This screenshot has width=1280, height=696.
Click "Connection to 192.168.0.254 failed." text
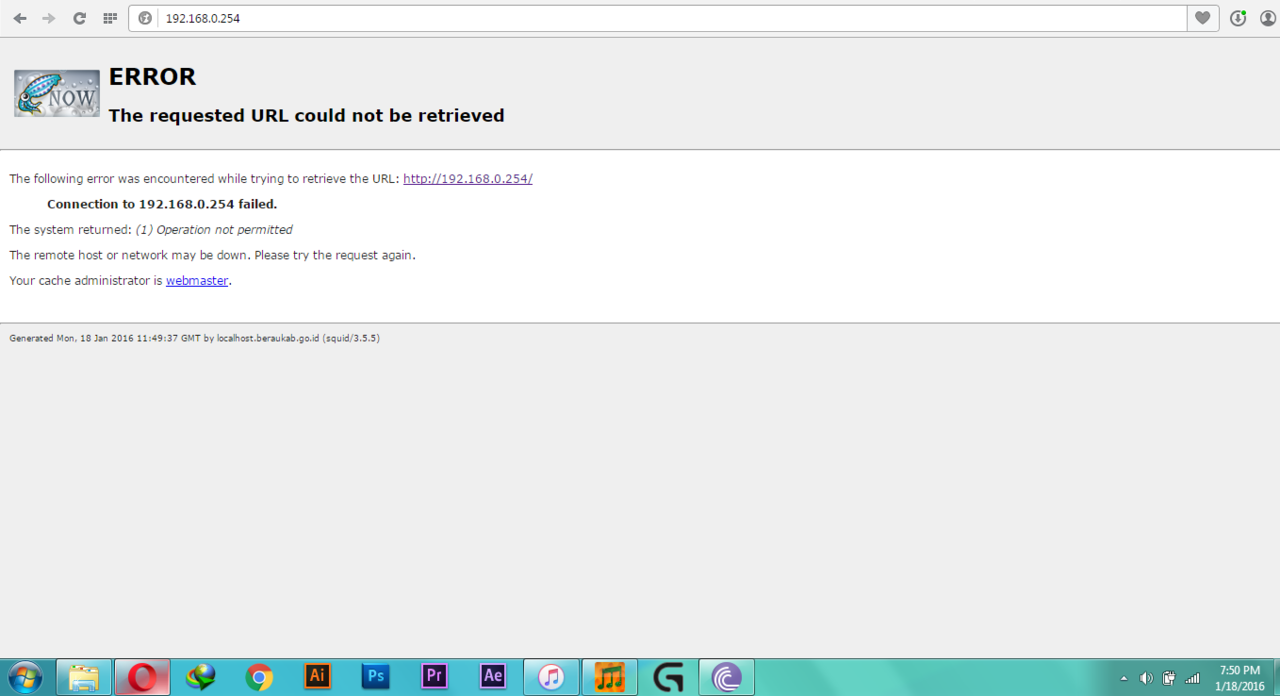[162, 204]
